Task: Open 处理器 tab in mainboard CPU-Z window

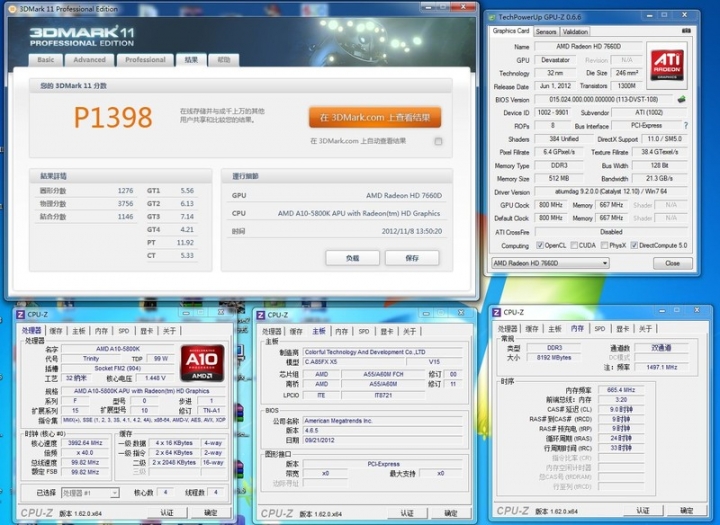Action: tap(272, 331)
